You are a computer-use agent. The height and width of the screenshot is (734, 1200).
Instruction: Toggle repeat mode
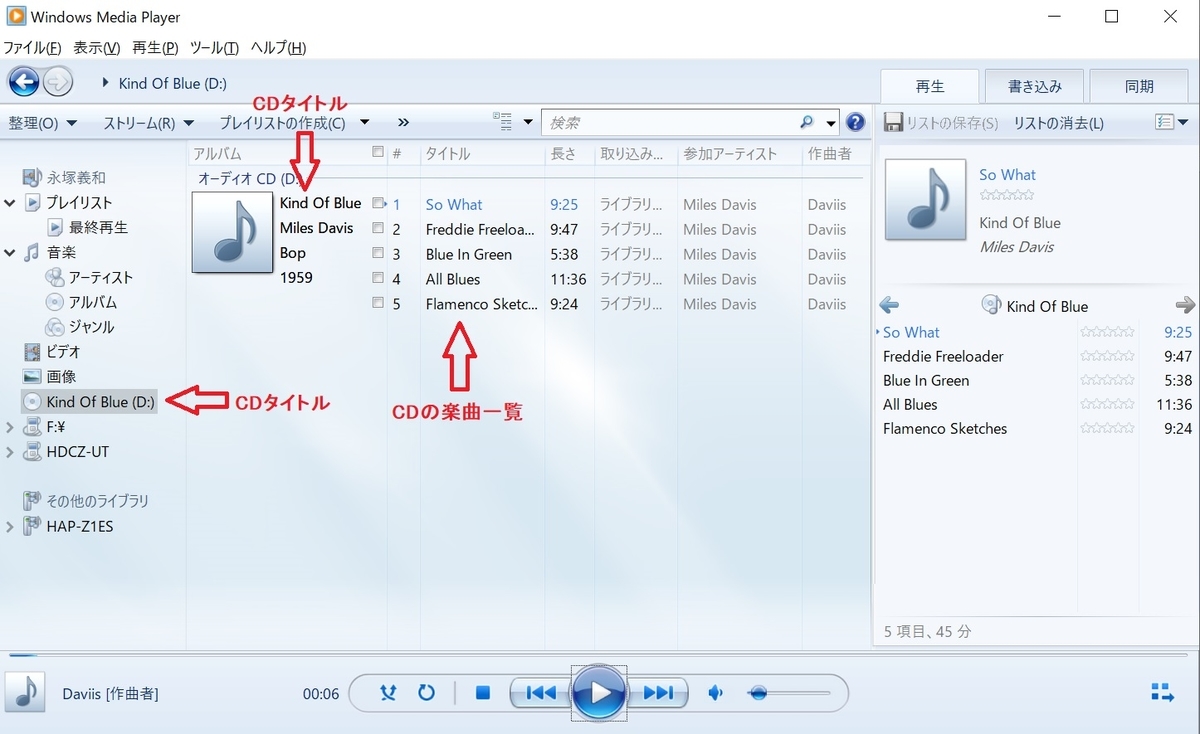click(426, 692)
